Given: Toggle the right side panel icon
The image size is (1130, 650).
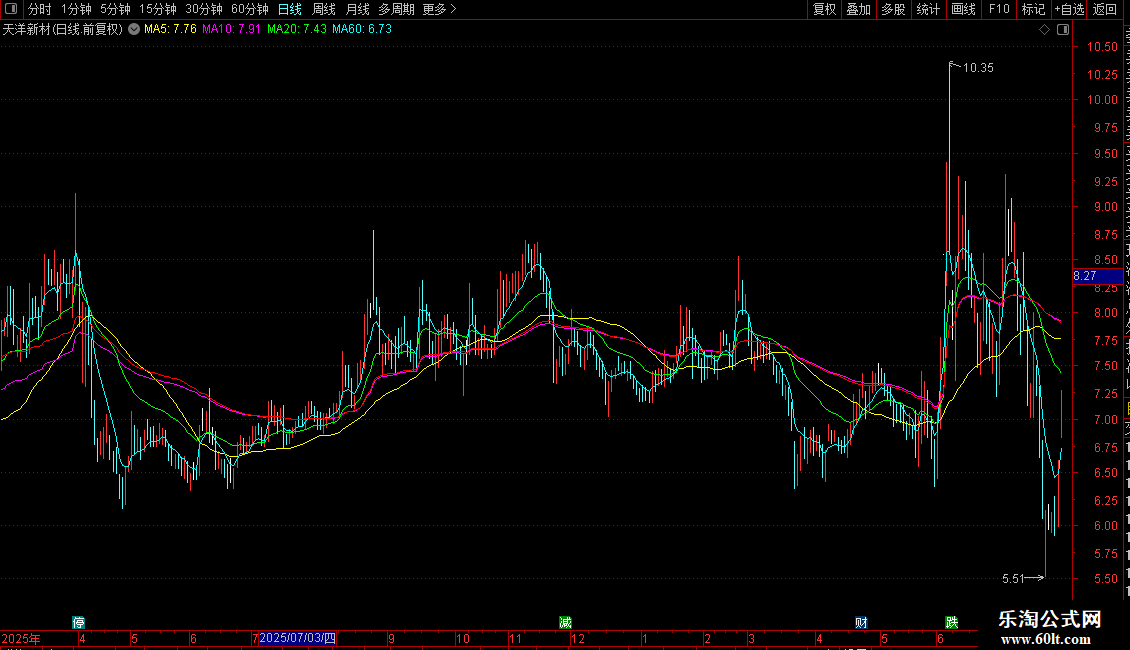Looking at the screenshot, I should 1062,30.
